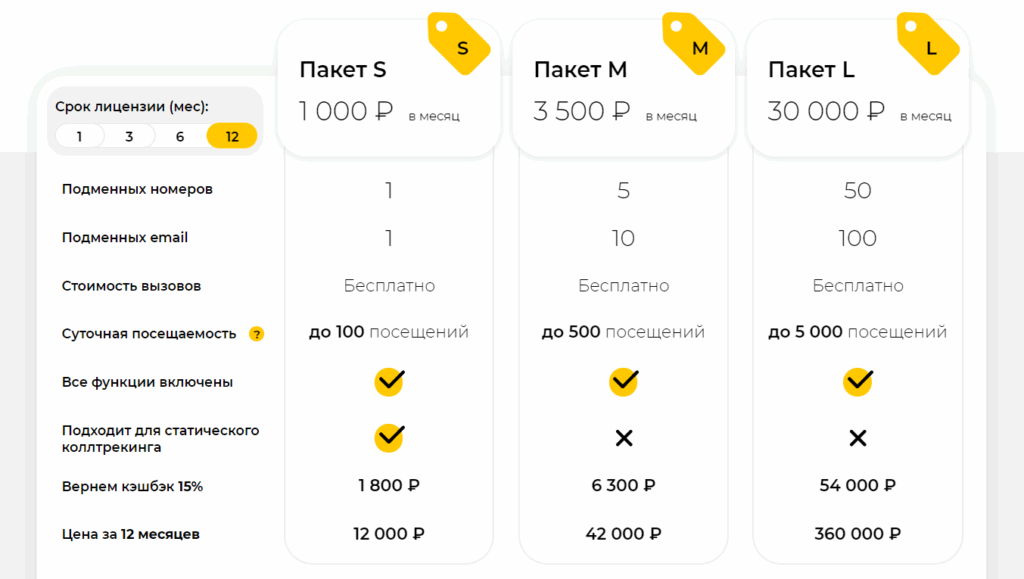The image size is (1024, 579).
Task: Select 12 month license term
Action: (x=232, y=137)
